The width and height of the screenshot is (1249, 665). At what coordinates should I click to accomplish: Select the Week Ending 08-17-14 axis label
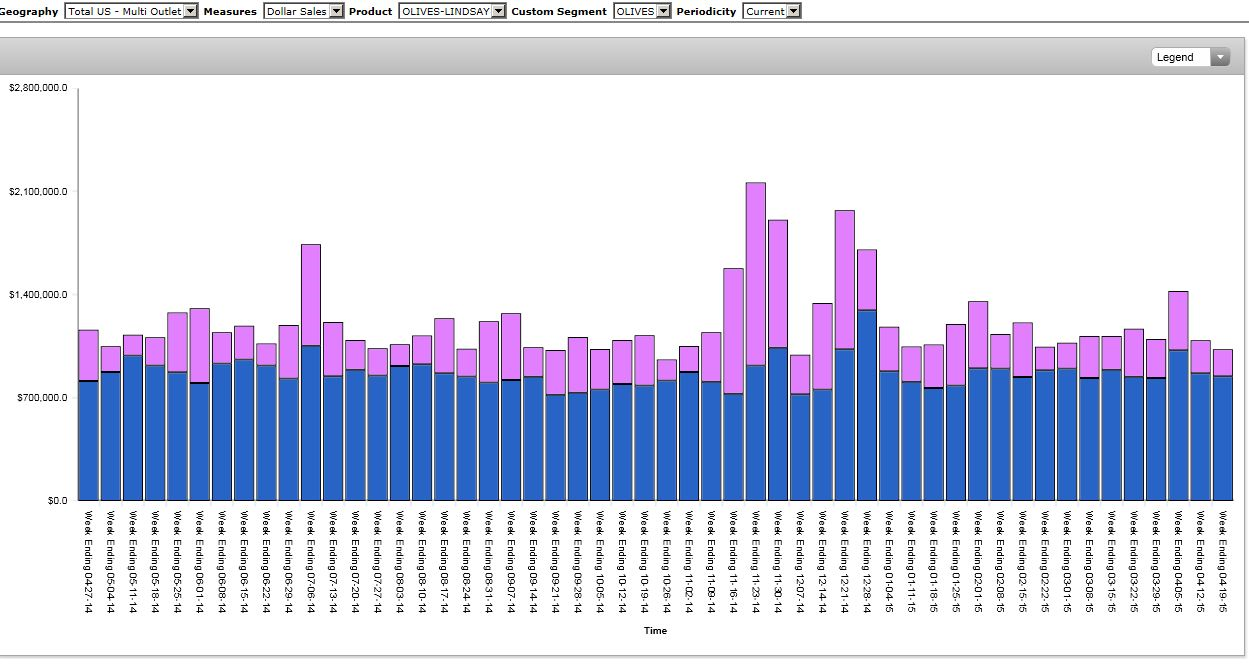coord(444,560)
